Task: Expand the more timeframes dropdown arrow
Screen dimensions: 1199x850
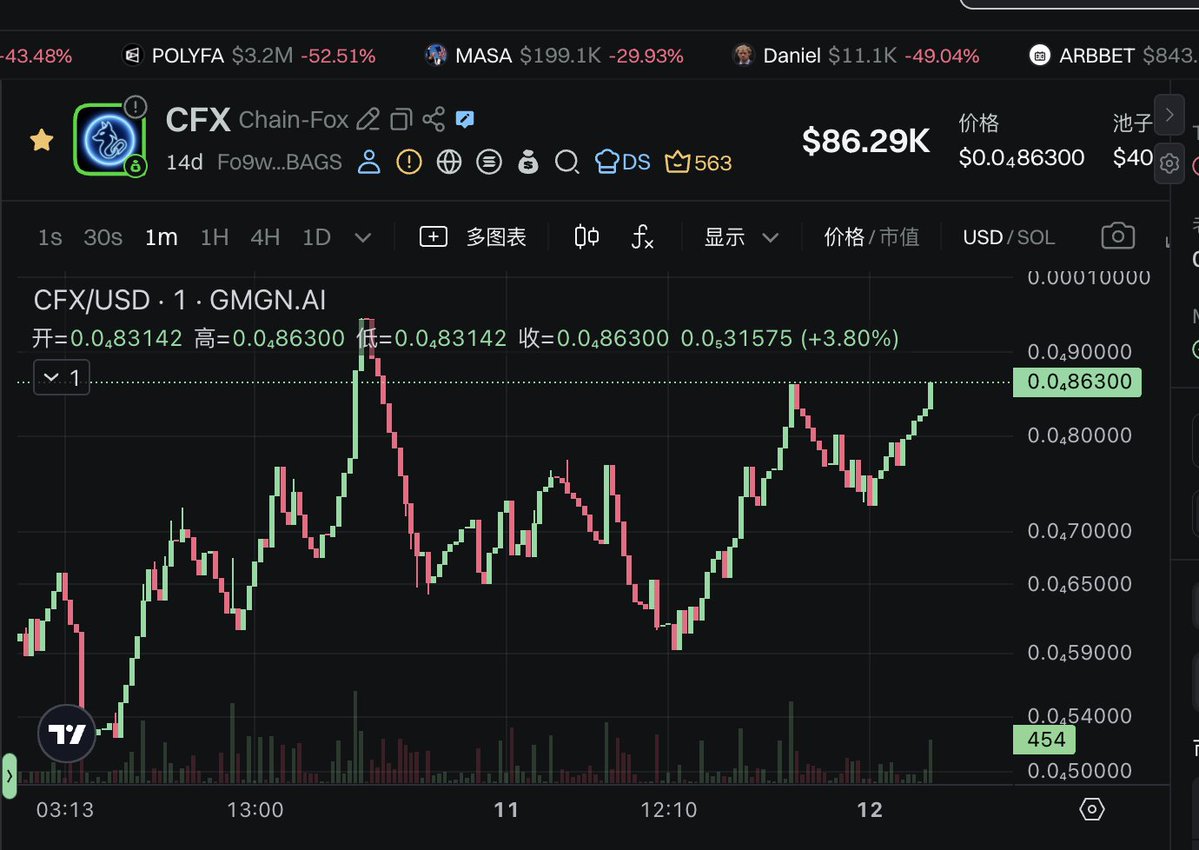Action: (363, 238)
